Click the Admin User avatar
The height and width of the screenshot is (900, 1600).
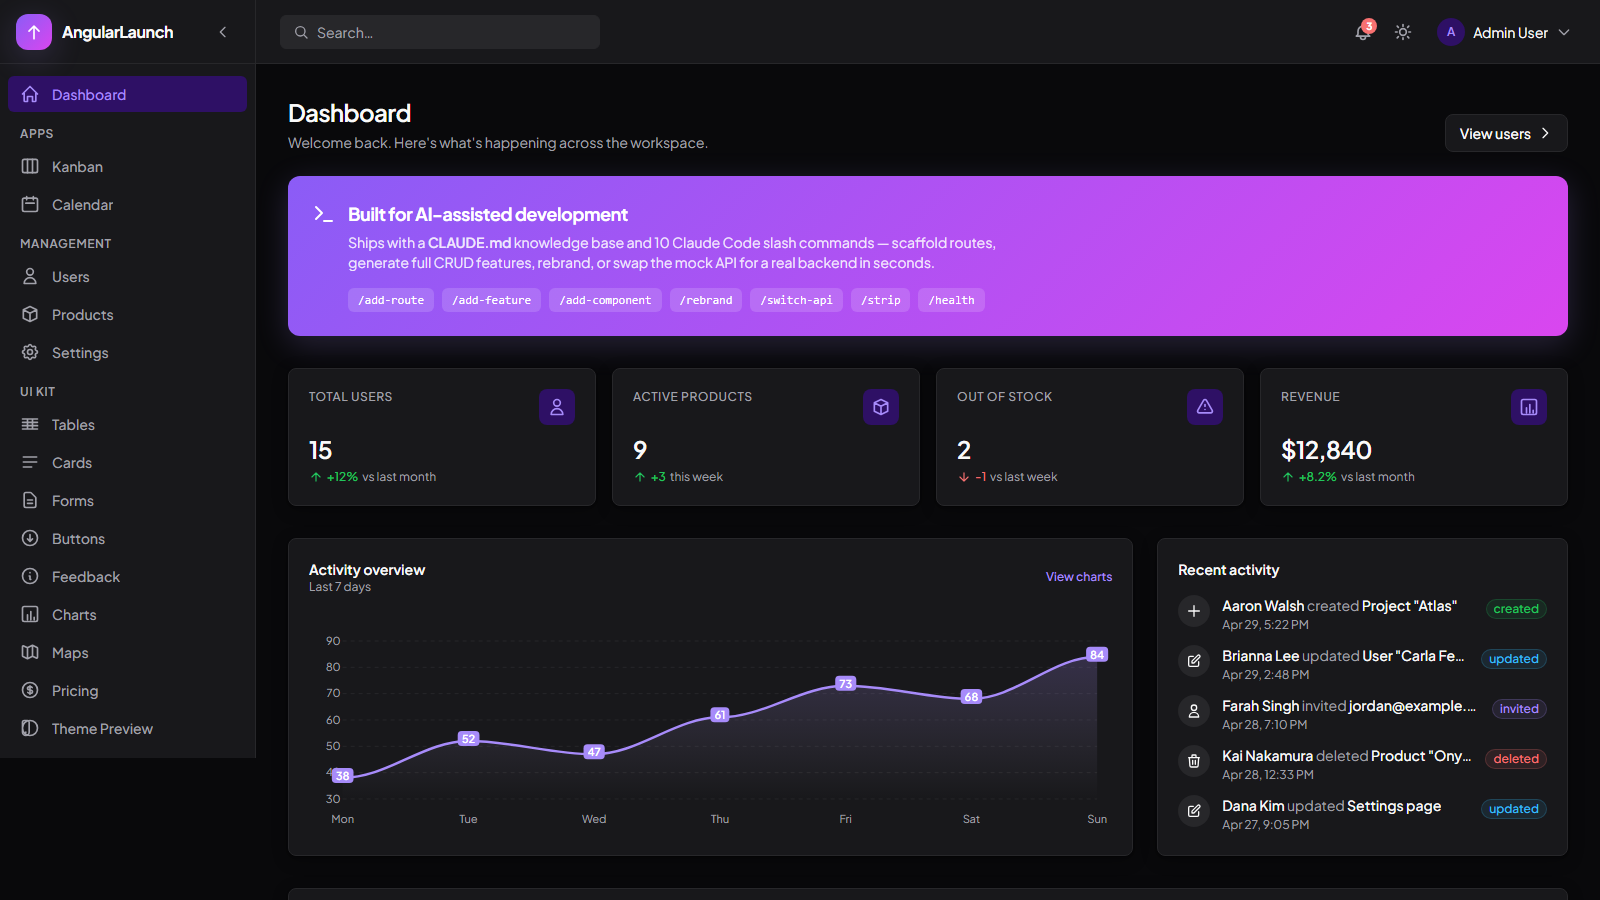tap(1451, 32)
